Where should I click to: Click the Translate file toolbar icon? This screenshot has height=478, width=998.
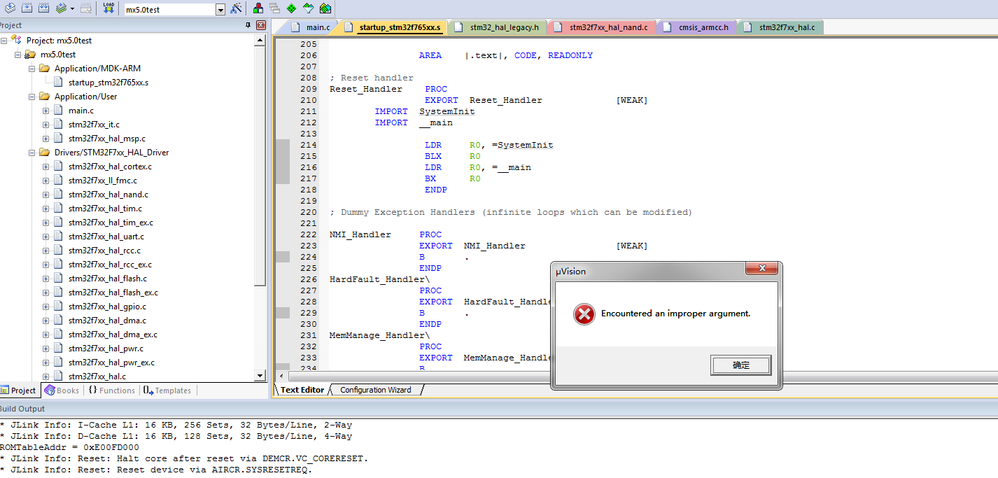(x=10, y=9)
